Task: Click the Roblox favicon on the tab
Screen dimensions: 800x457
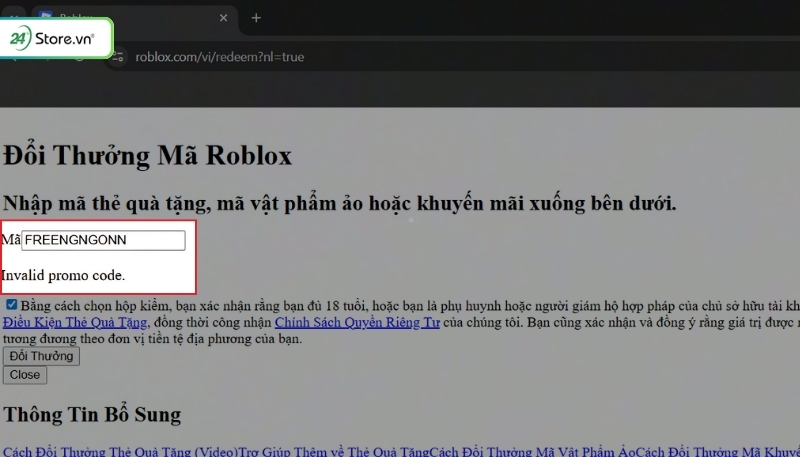Action: (x=44, y=18)
